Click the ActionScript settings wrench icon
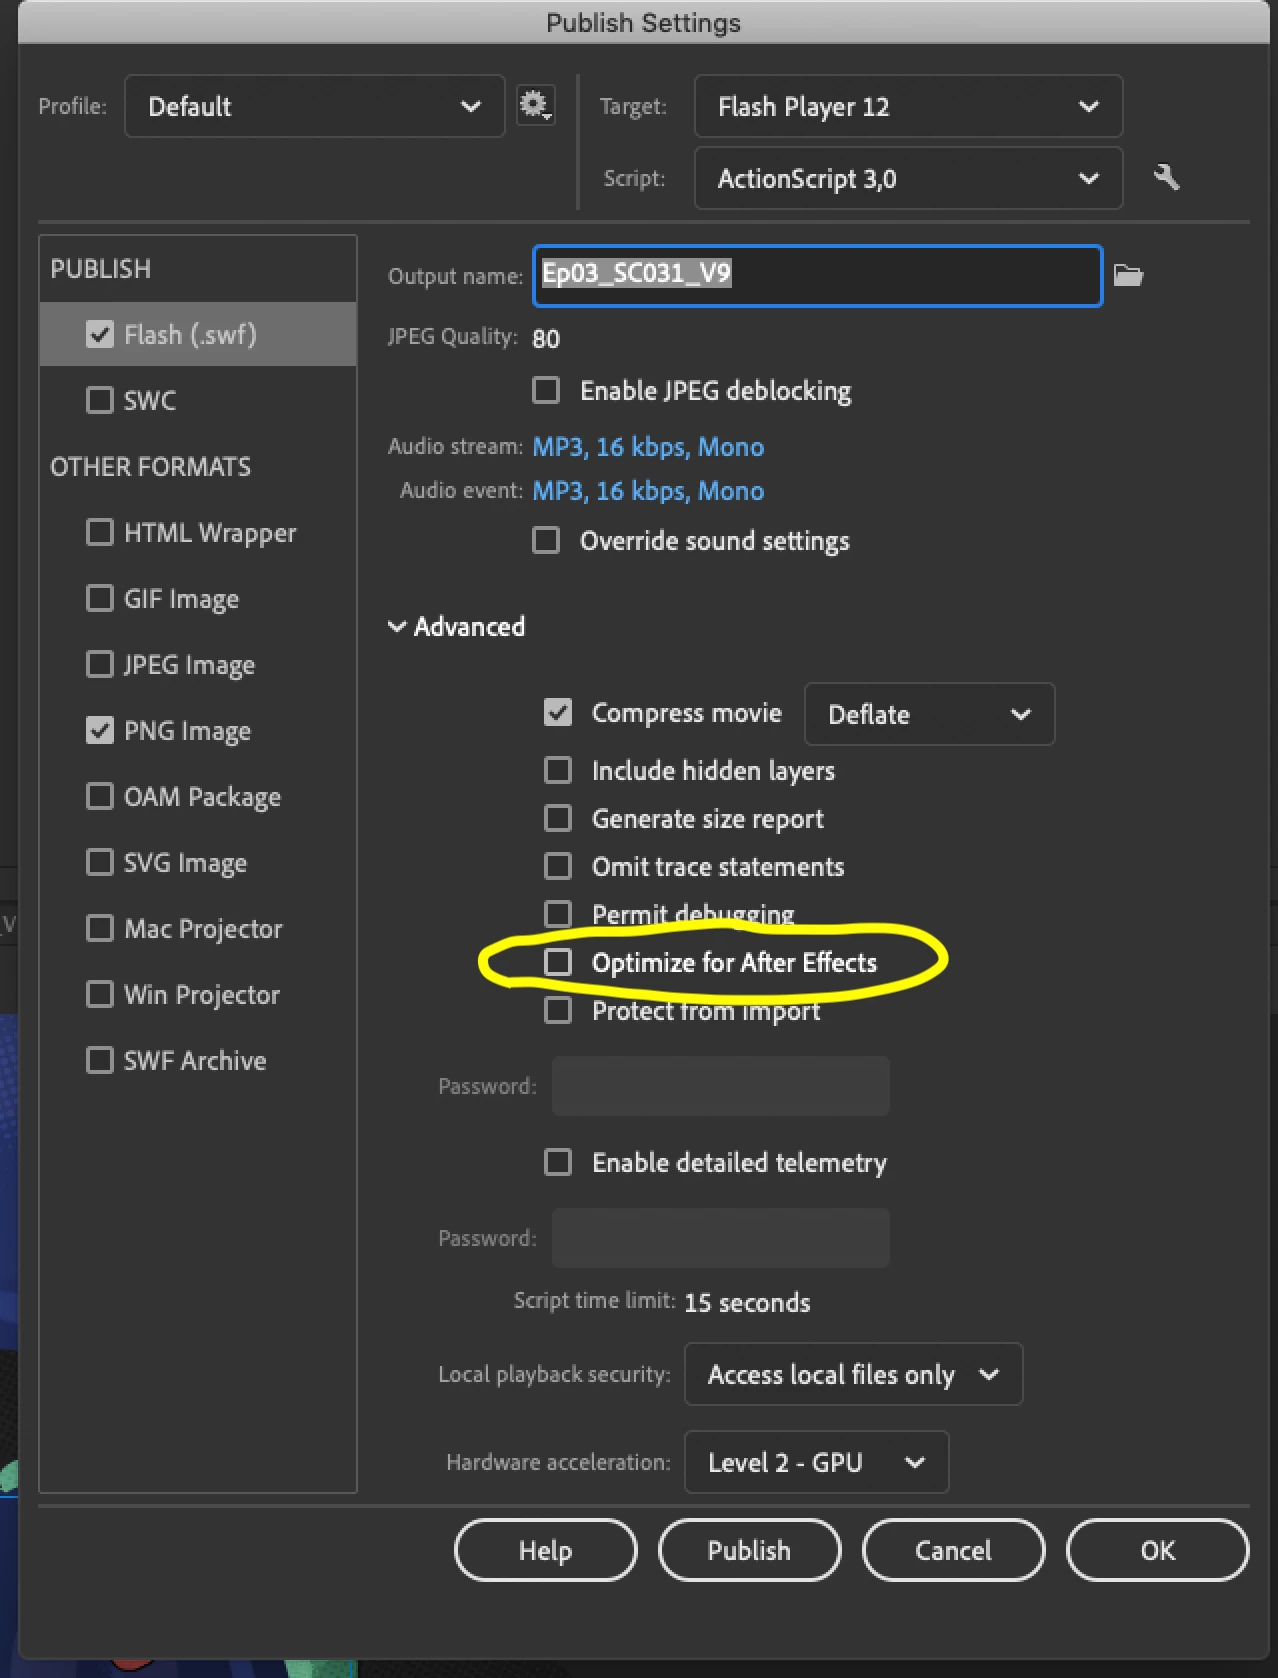The image size is (1278, 1678). (x=1166, y=178)
